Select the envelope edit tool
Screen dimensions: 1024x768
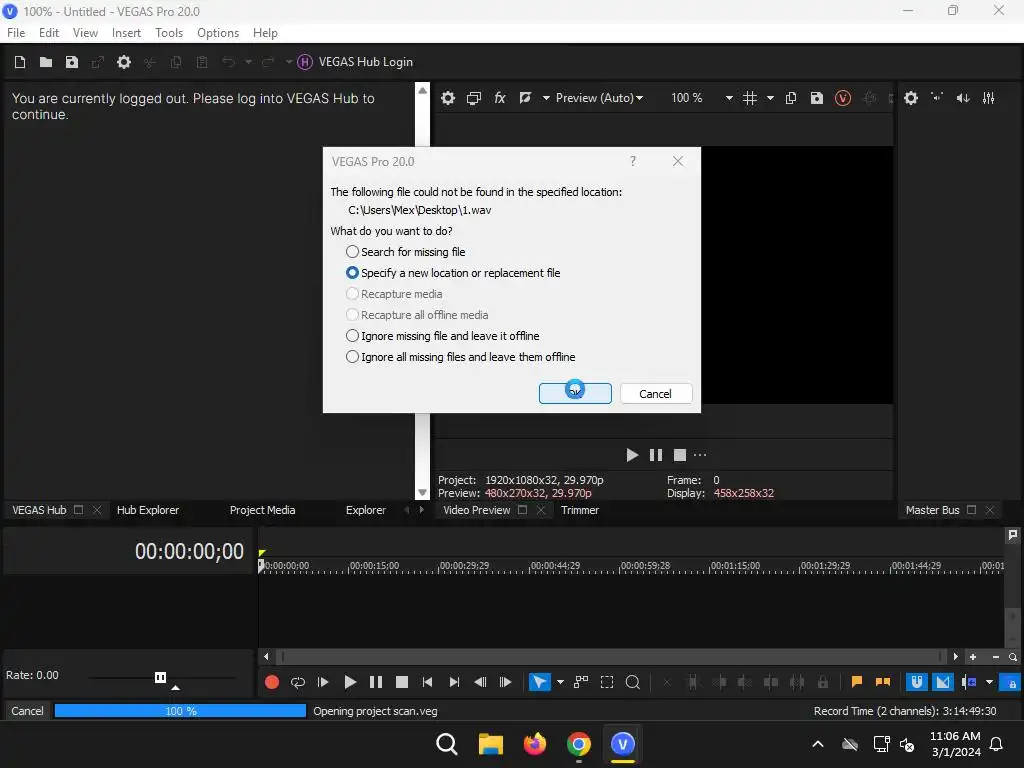[581, 682]
